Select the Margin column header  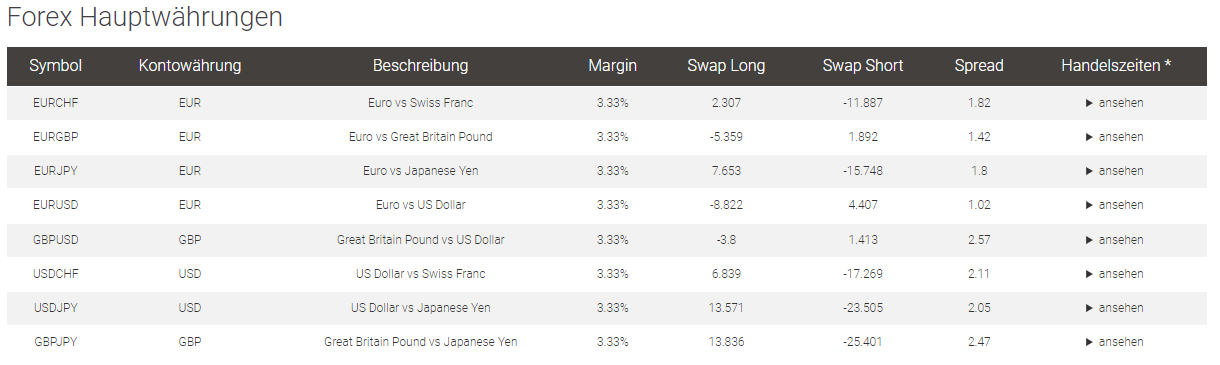(612, 66)
